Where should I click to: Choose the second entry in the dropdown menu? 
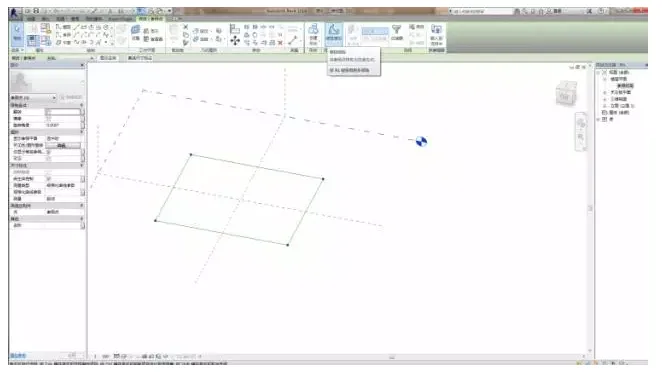coord(353,60)
